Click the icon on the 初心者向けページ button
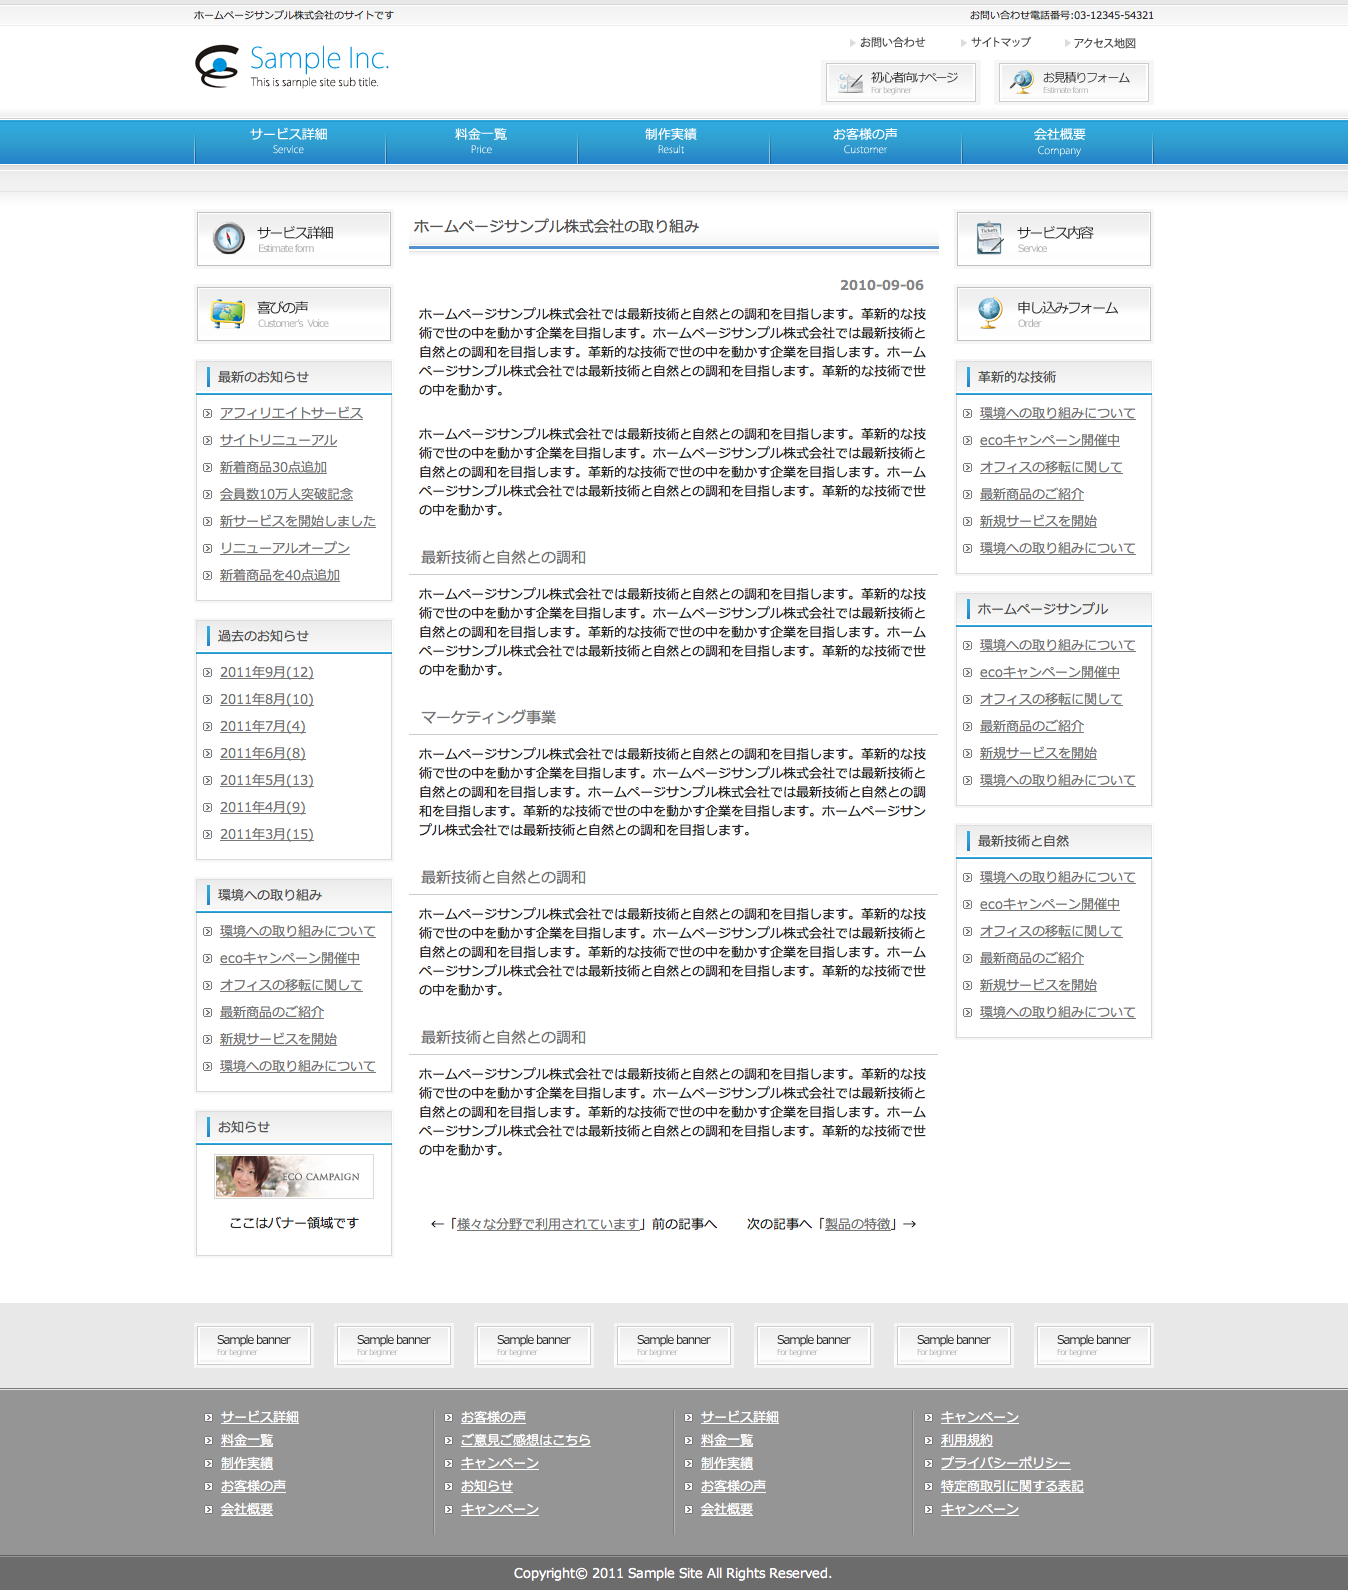 click(x=850, y=82)
